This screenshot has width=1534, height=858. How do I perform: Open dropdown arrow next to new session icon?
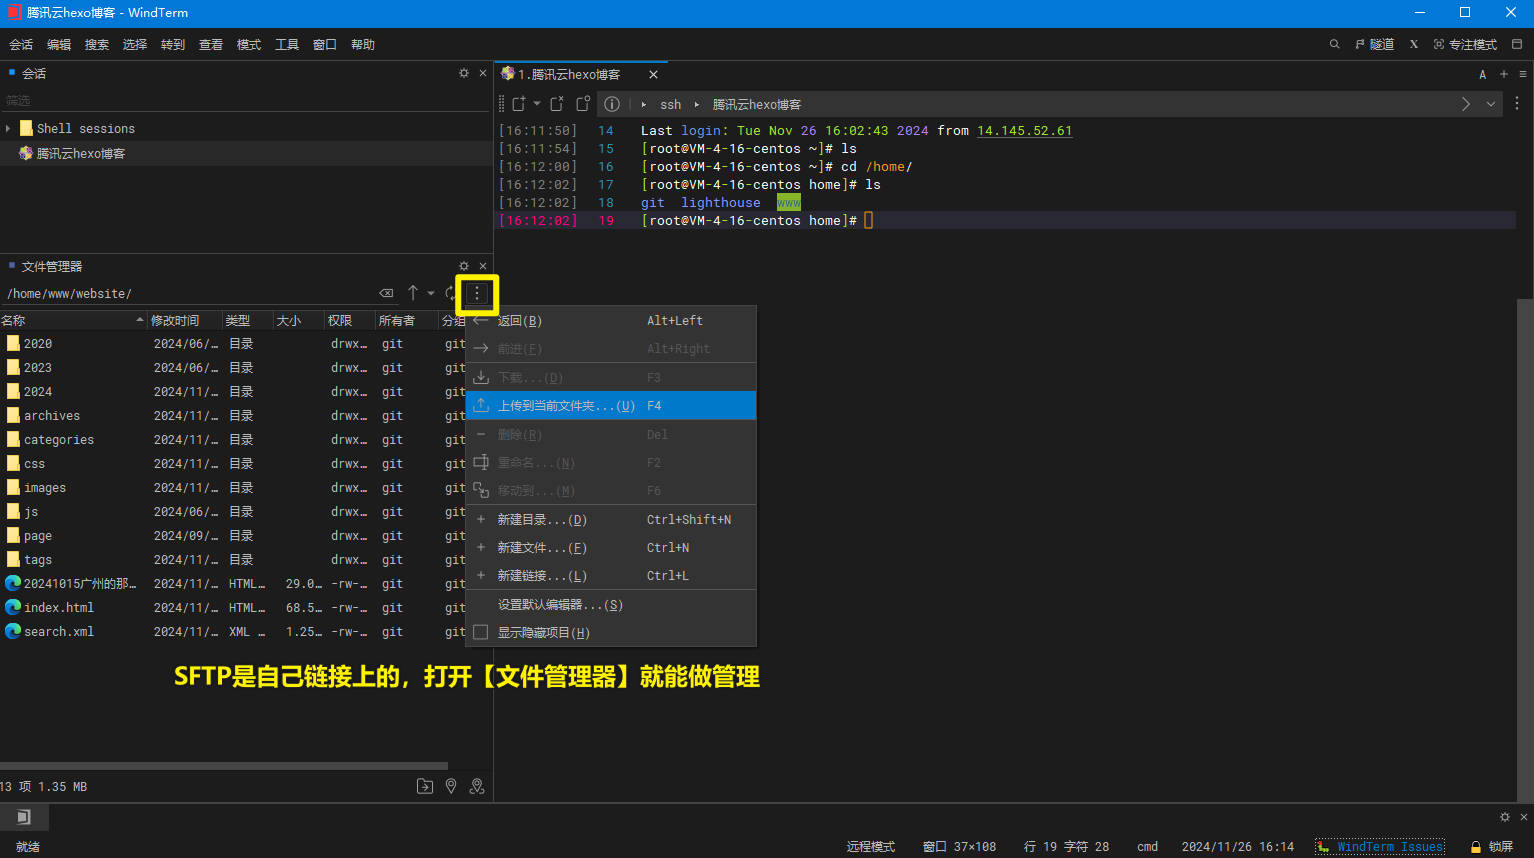(x=537, y=104)
